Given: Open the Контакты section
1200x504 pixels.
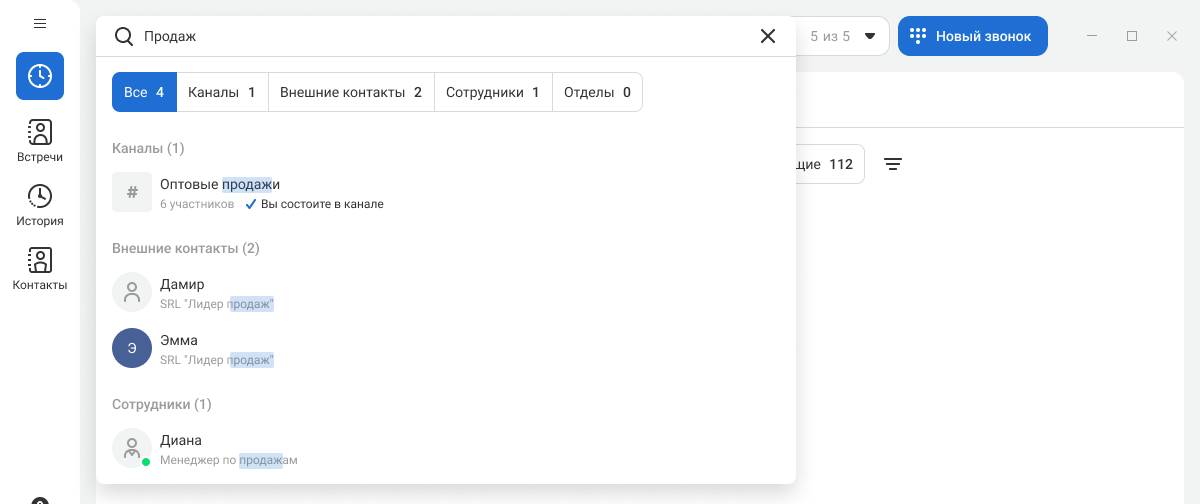Looking at the screenshot, I should (40, 269).
